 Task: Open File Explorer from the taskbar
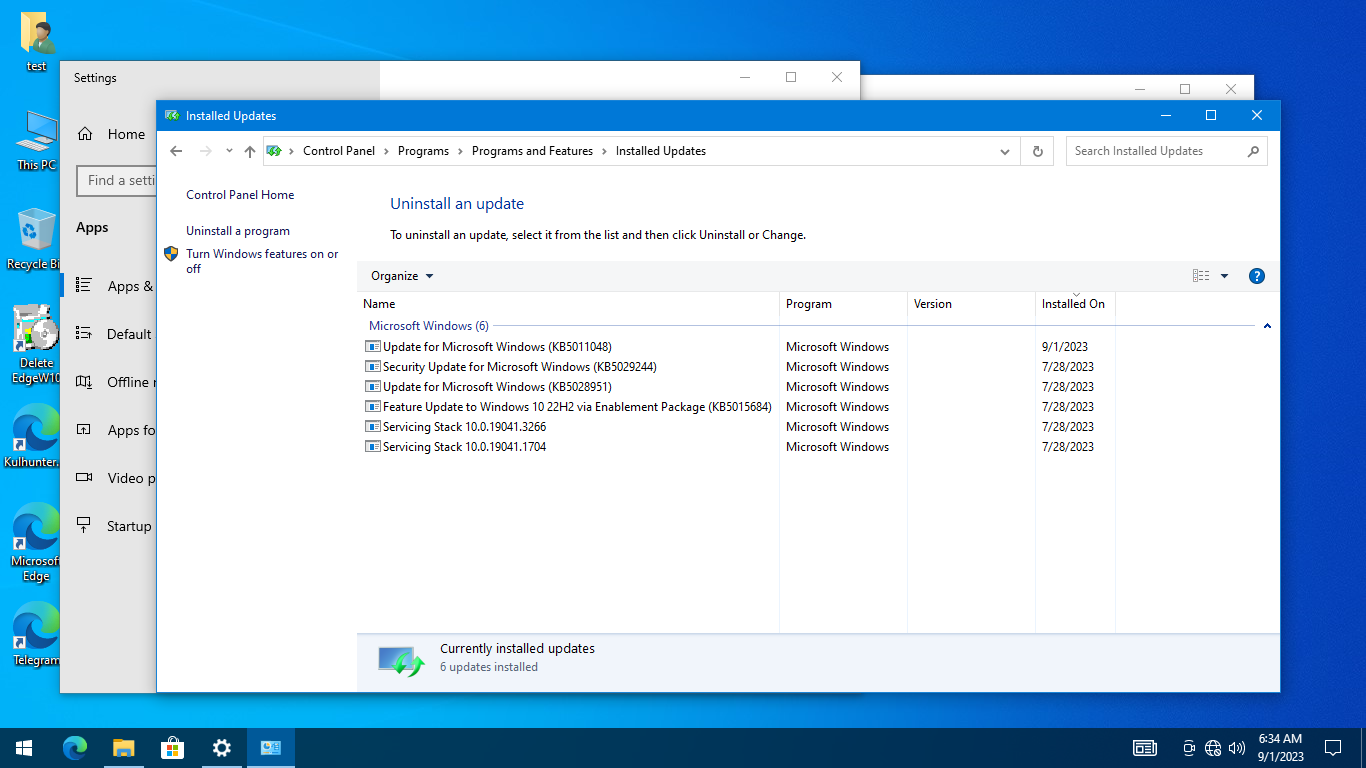tap(123, 748)
